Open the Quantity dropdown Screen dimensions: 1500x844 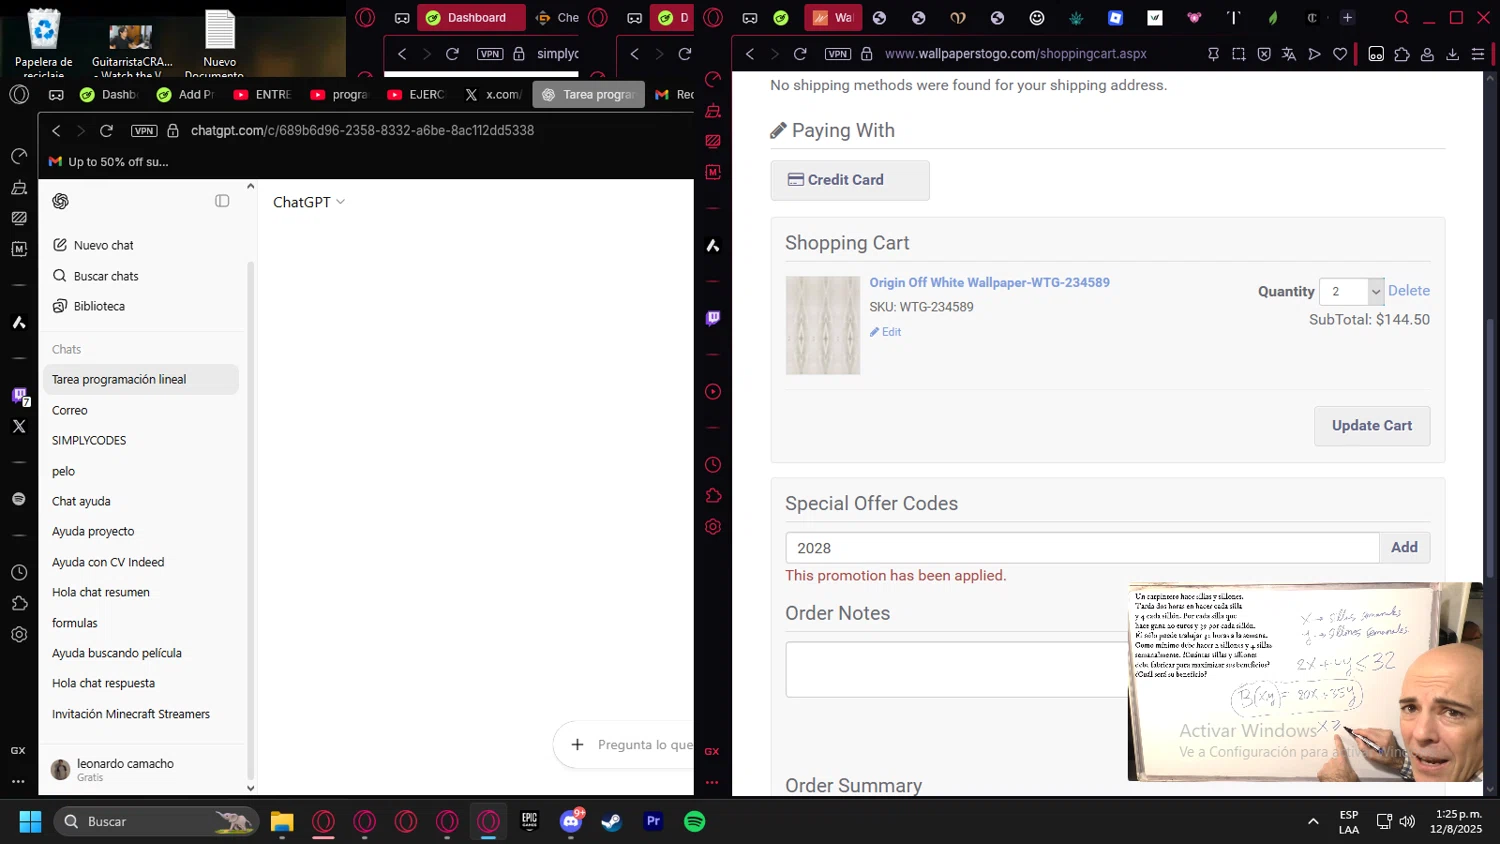1351,291
